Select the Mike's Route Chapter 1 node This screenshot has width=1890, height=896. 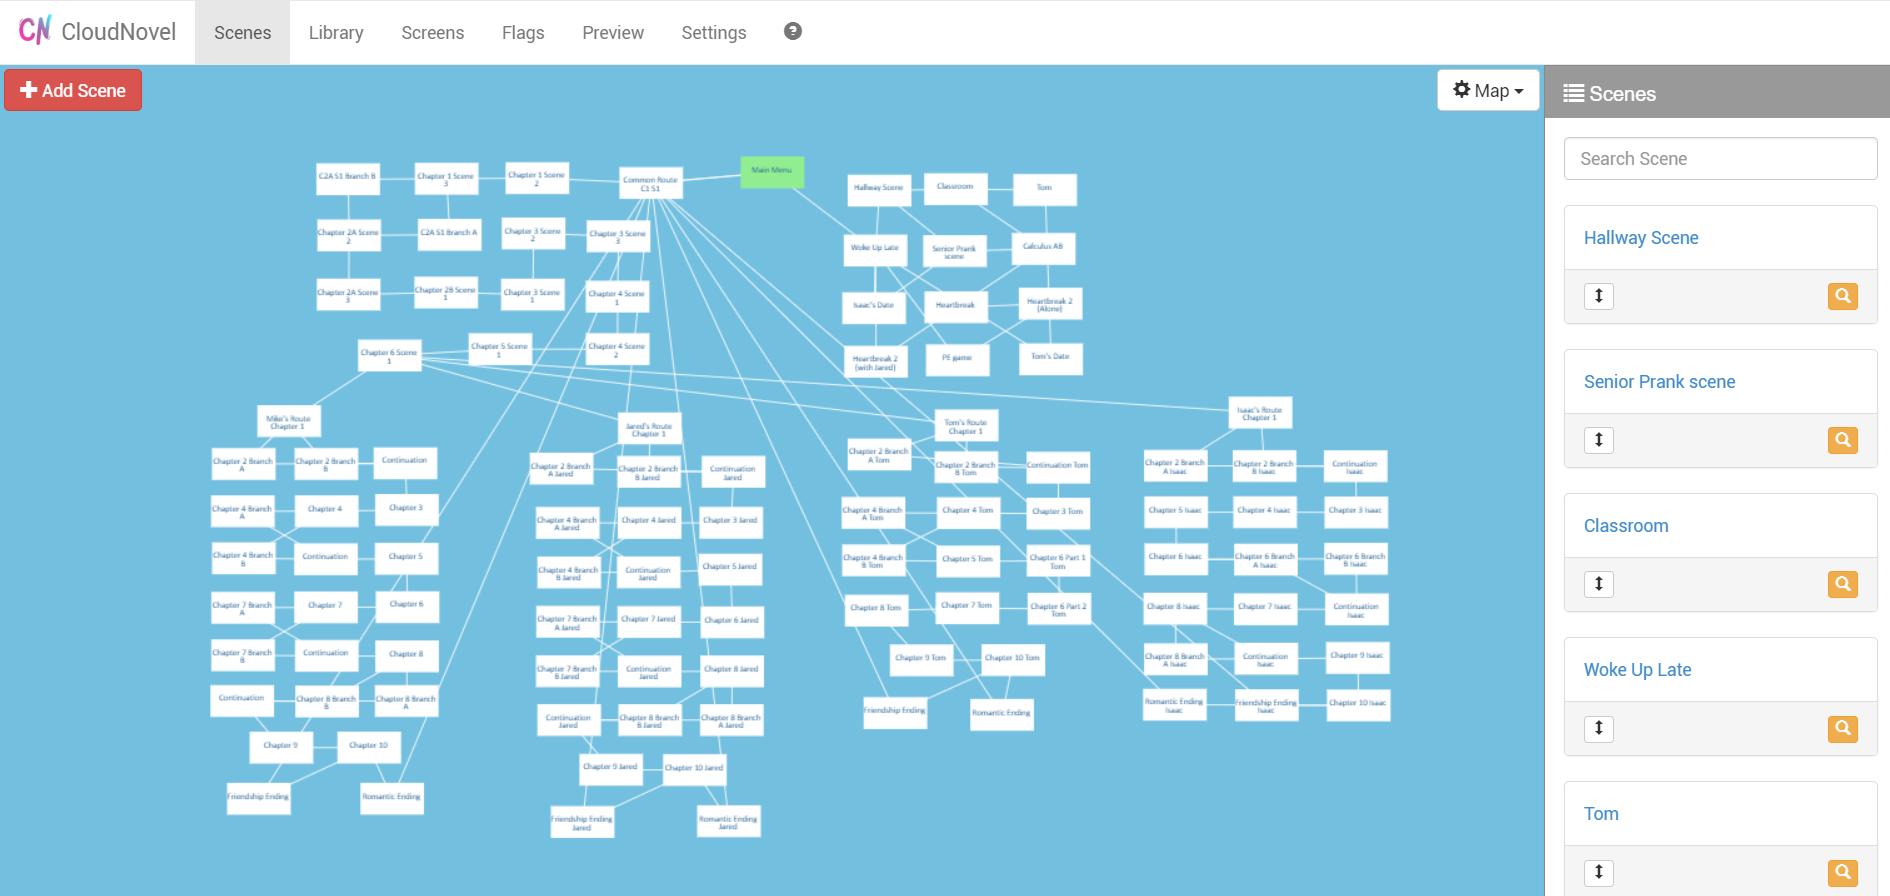coord(289,421)
